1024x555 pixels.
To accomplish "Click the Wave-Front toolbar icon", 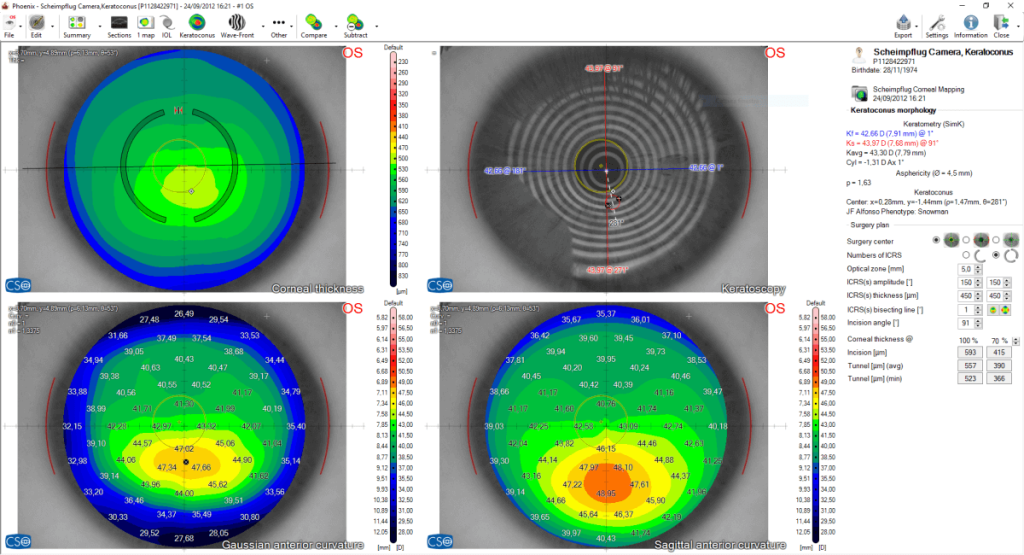I will [x=237, y=22].
